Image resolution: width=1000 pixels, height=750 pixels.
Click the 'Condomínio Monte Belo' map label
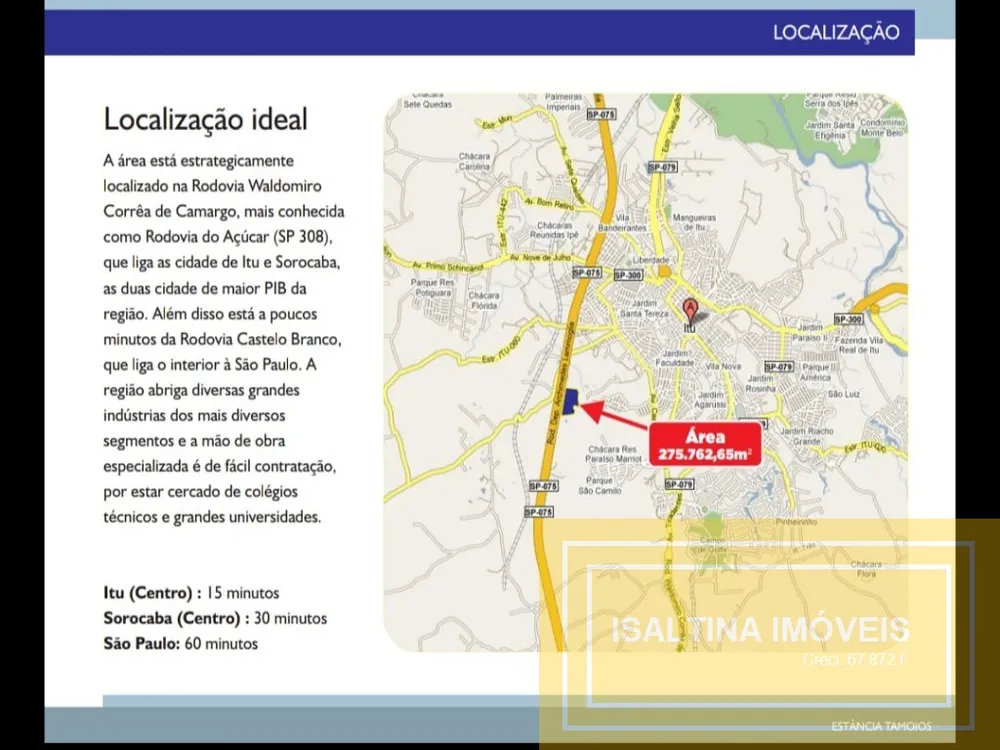pos(882,128)
